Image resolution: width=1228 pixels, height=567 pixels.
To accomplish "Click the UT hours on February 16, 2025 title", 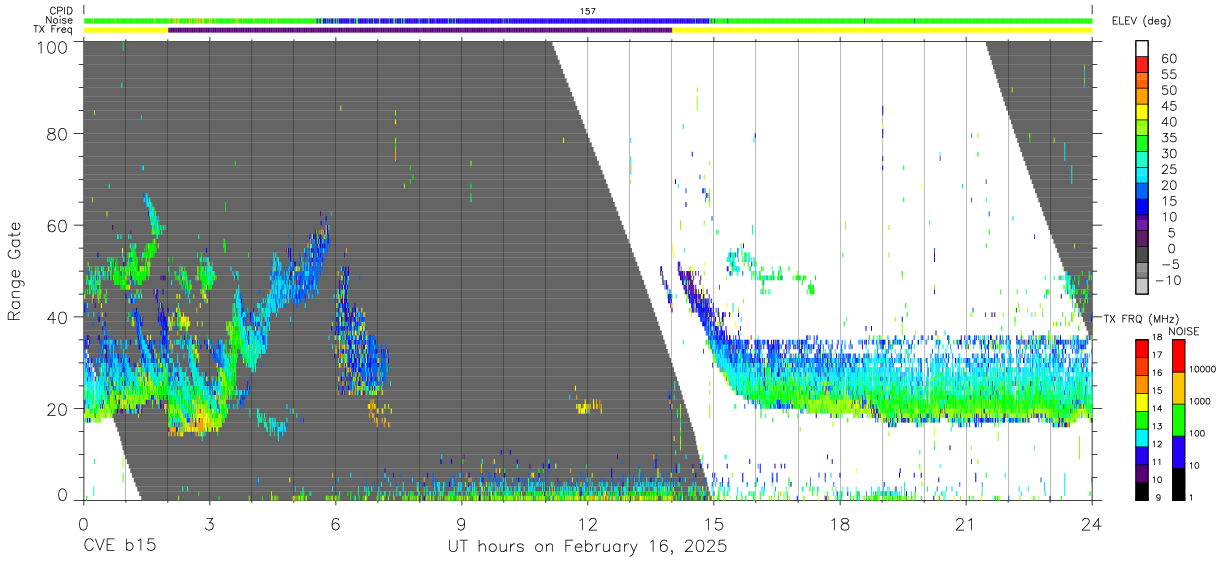I will (x=587, y=547).
